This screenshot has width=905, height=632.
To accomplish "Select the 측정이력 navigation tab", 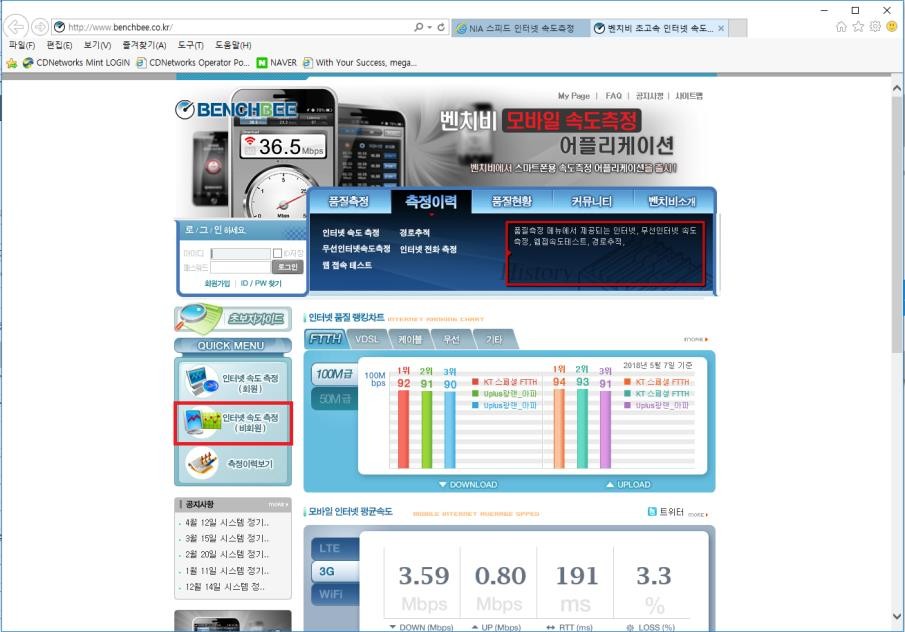I will [431, 201].
